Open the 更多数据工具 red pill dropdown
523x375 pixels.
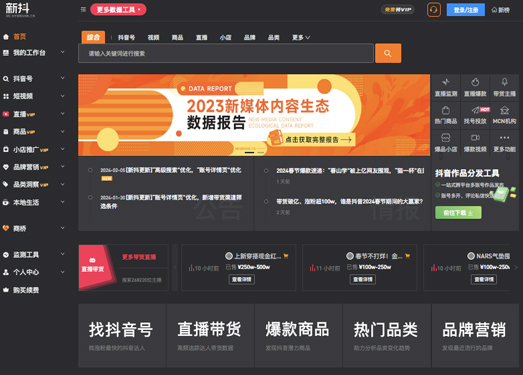(x=118, y=10)
